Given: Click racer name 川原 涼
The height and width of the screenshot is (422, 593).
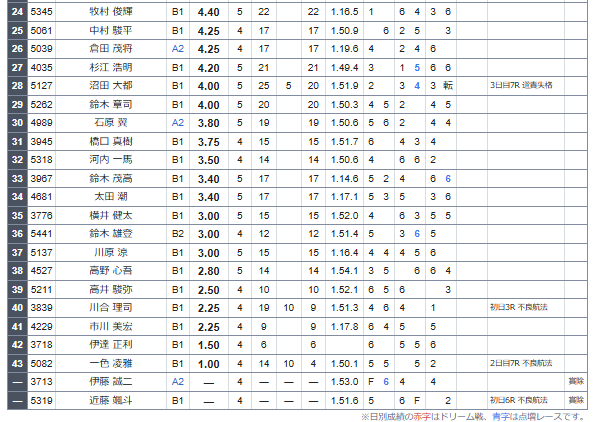Looking at the screenshot, I should click(111, 253).
